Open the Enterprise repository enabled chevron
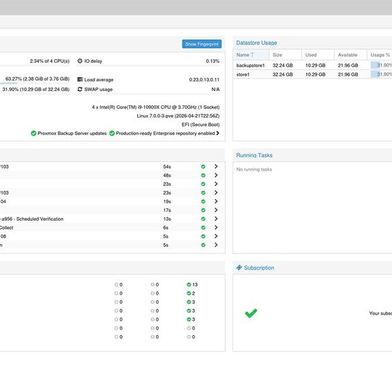This screenshot has height=392, width=392. [x=218, y=133]
